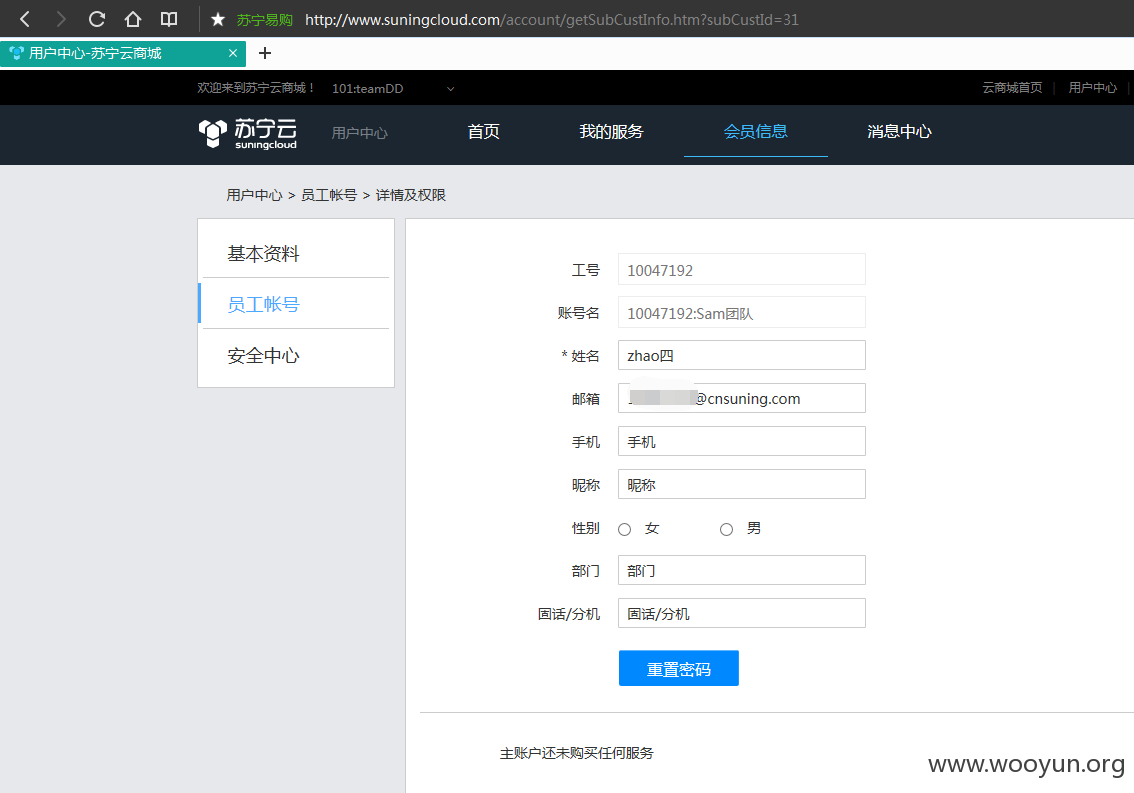The image size is (1134, 793).
Task: Click the 工号 field showing 10047192
Action: (x=741, y=270)
